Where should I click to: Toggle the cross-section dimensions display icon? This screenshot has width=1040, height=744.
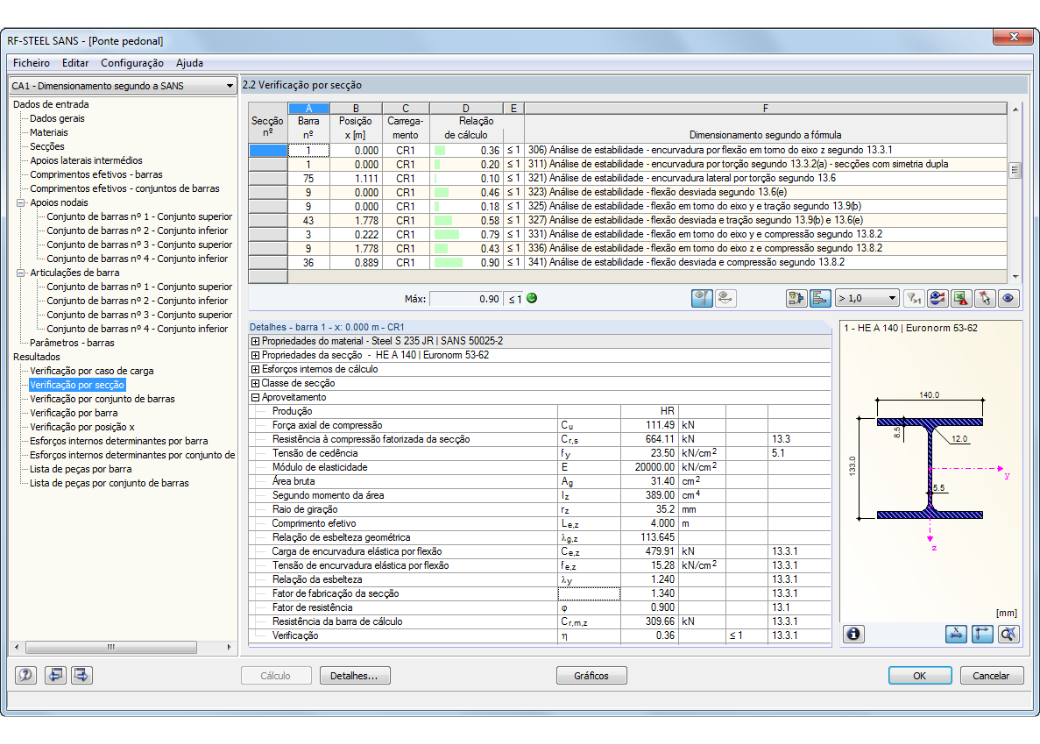point(956,635)
